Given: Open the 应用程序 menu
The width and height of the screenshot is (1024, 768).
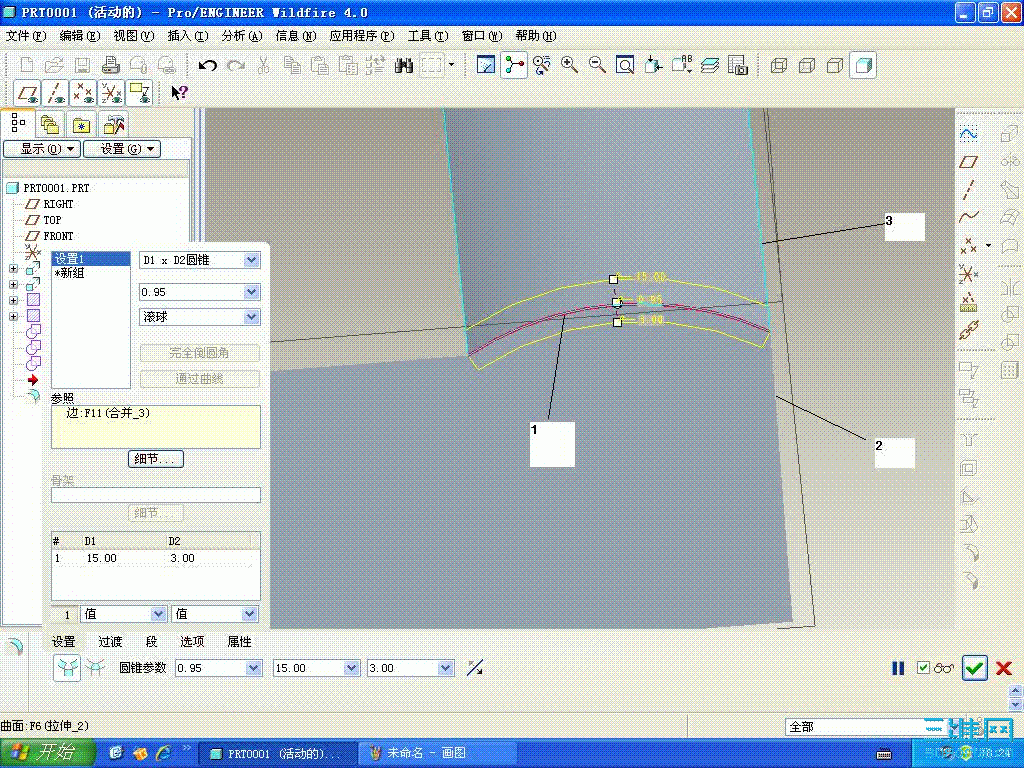Looking at the screenshot, I should [362, 36].
